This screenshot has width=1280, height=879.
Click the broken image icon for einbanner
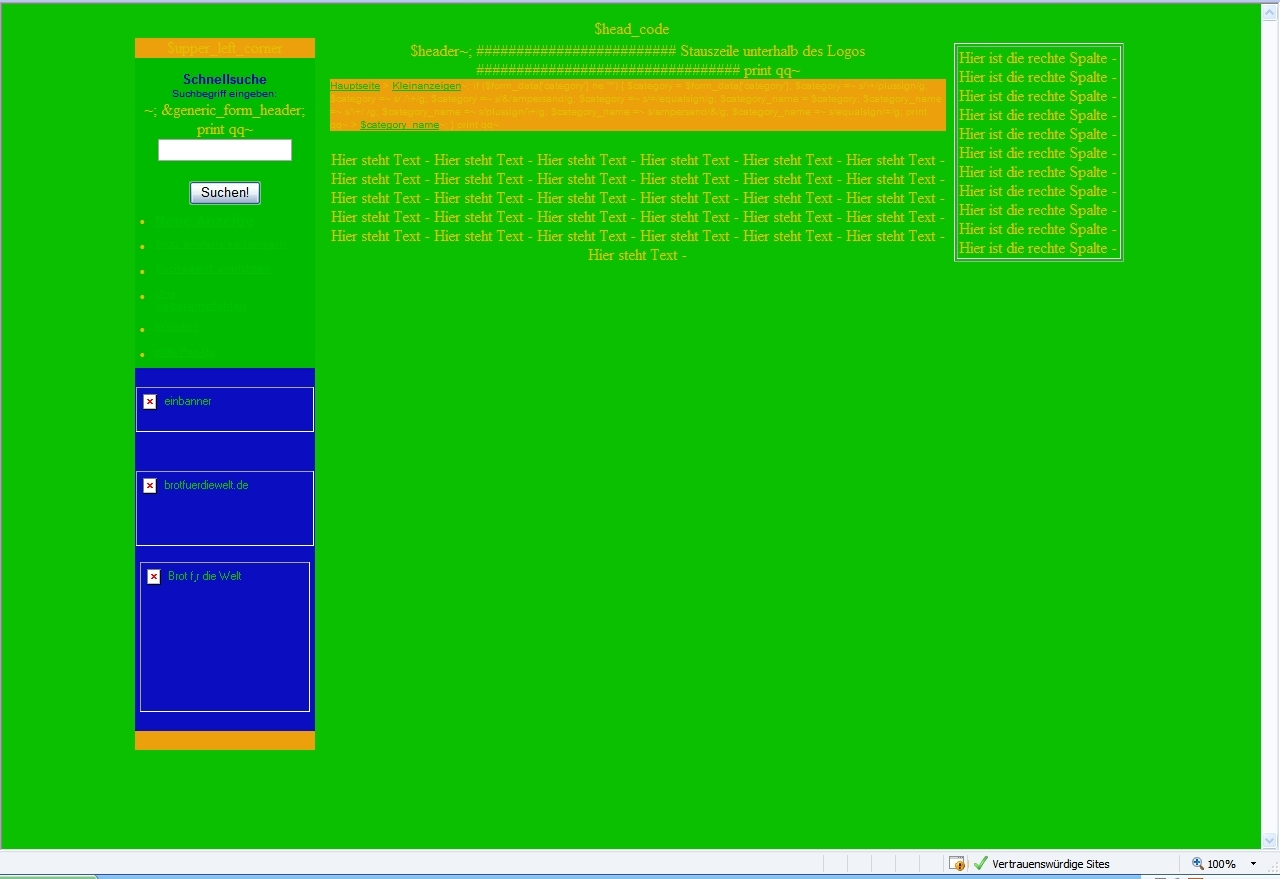[150, 402]
